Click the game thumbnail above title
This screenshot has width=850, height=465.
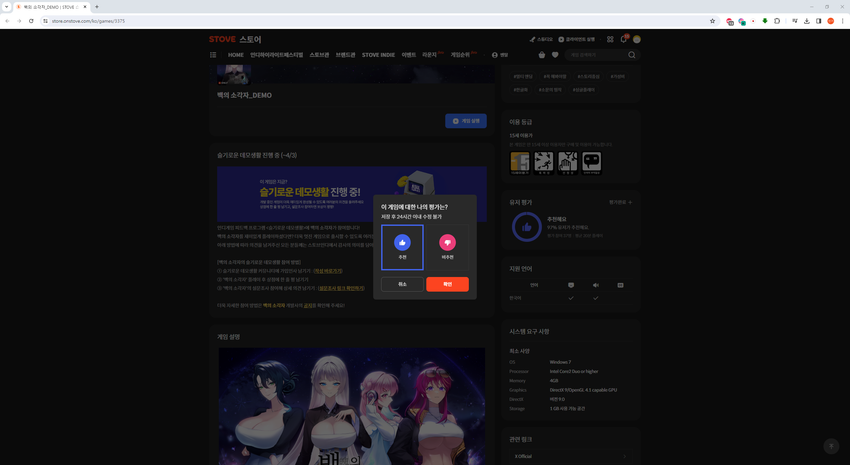234,75
